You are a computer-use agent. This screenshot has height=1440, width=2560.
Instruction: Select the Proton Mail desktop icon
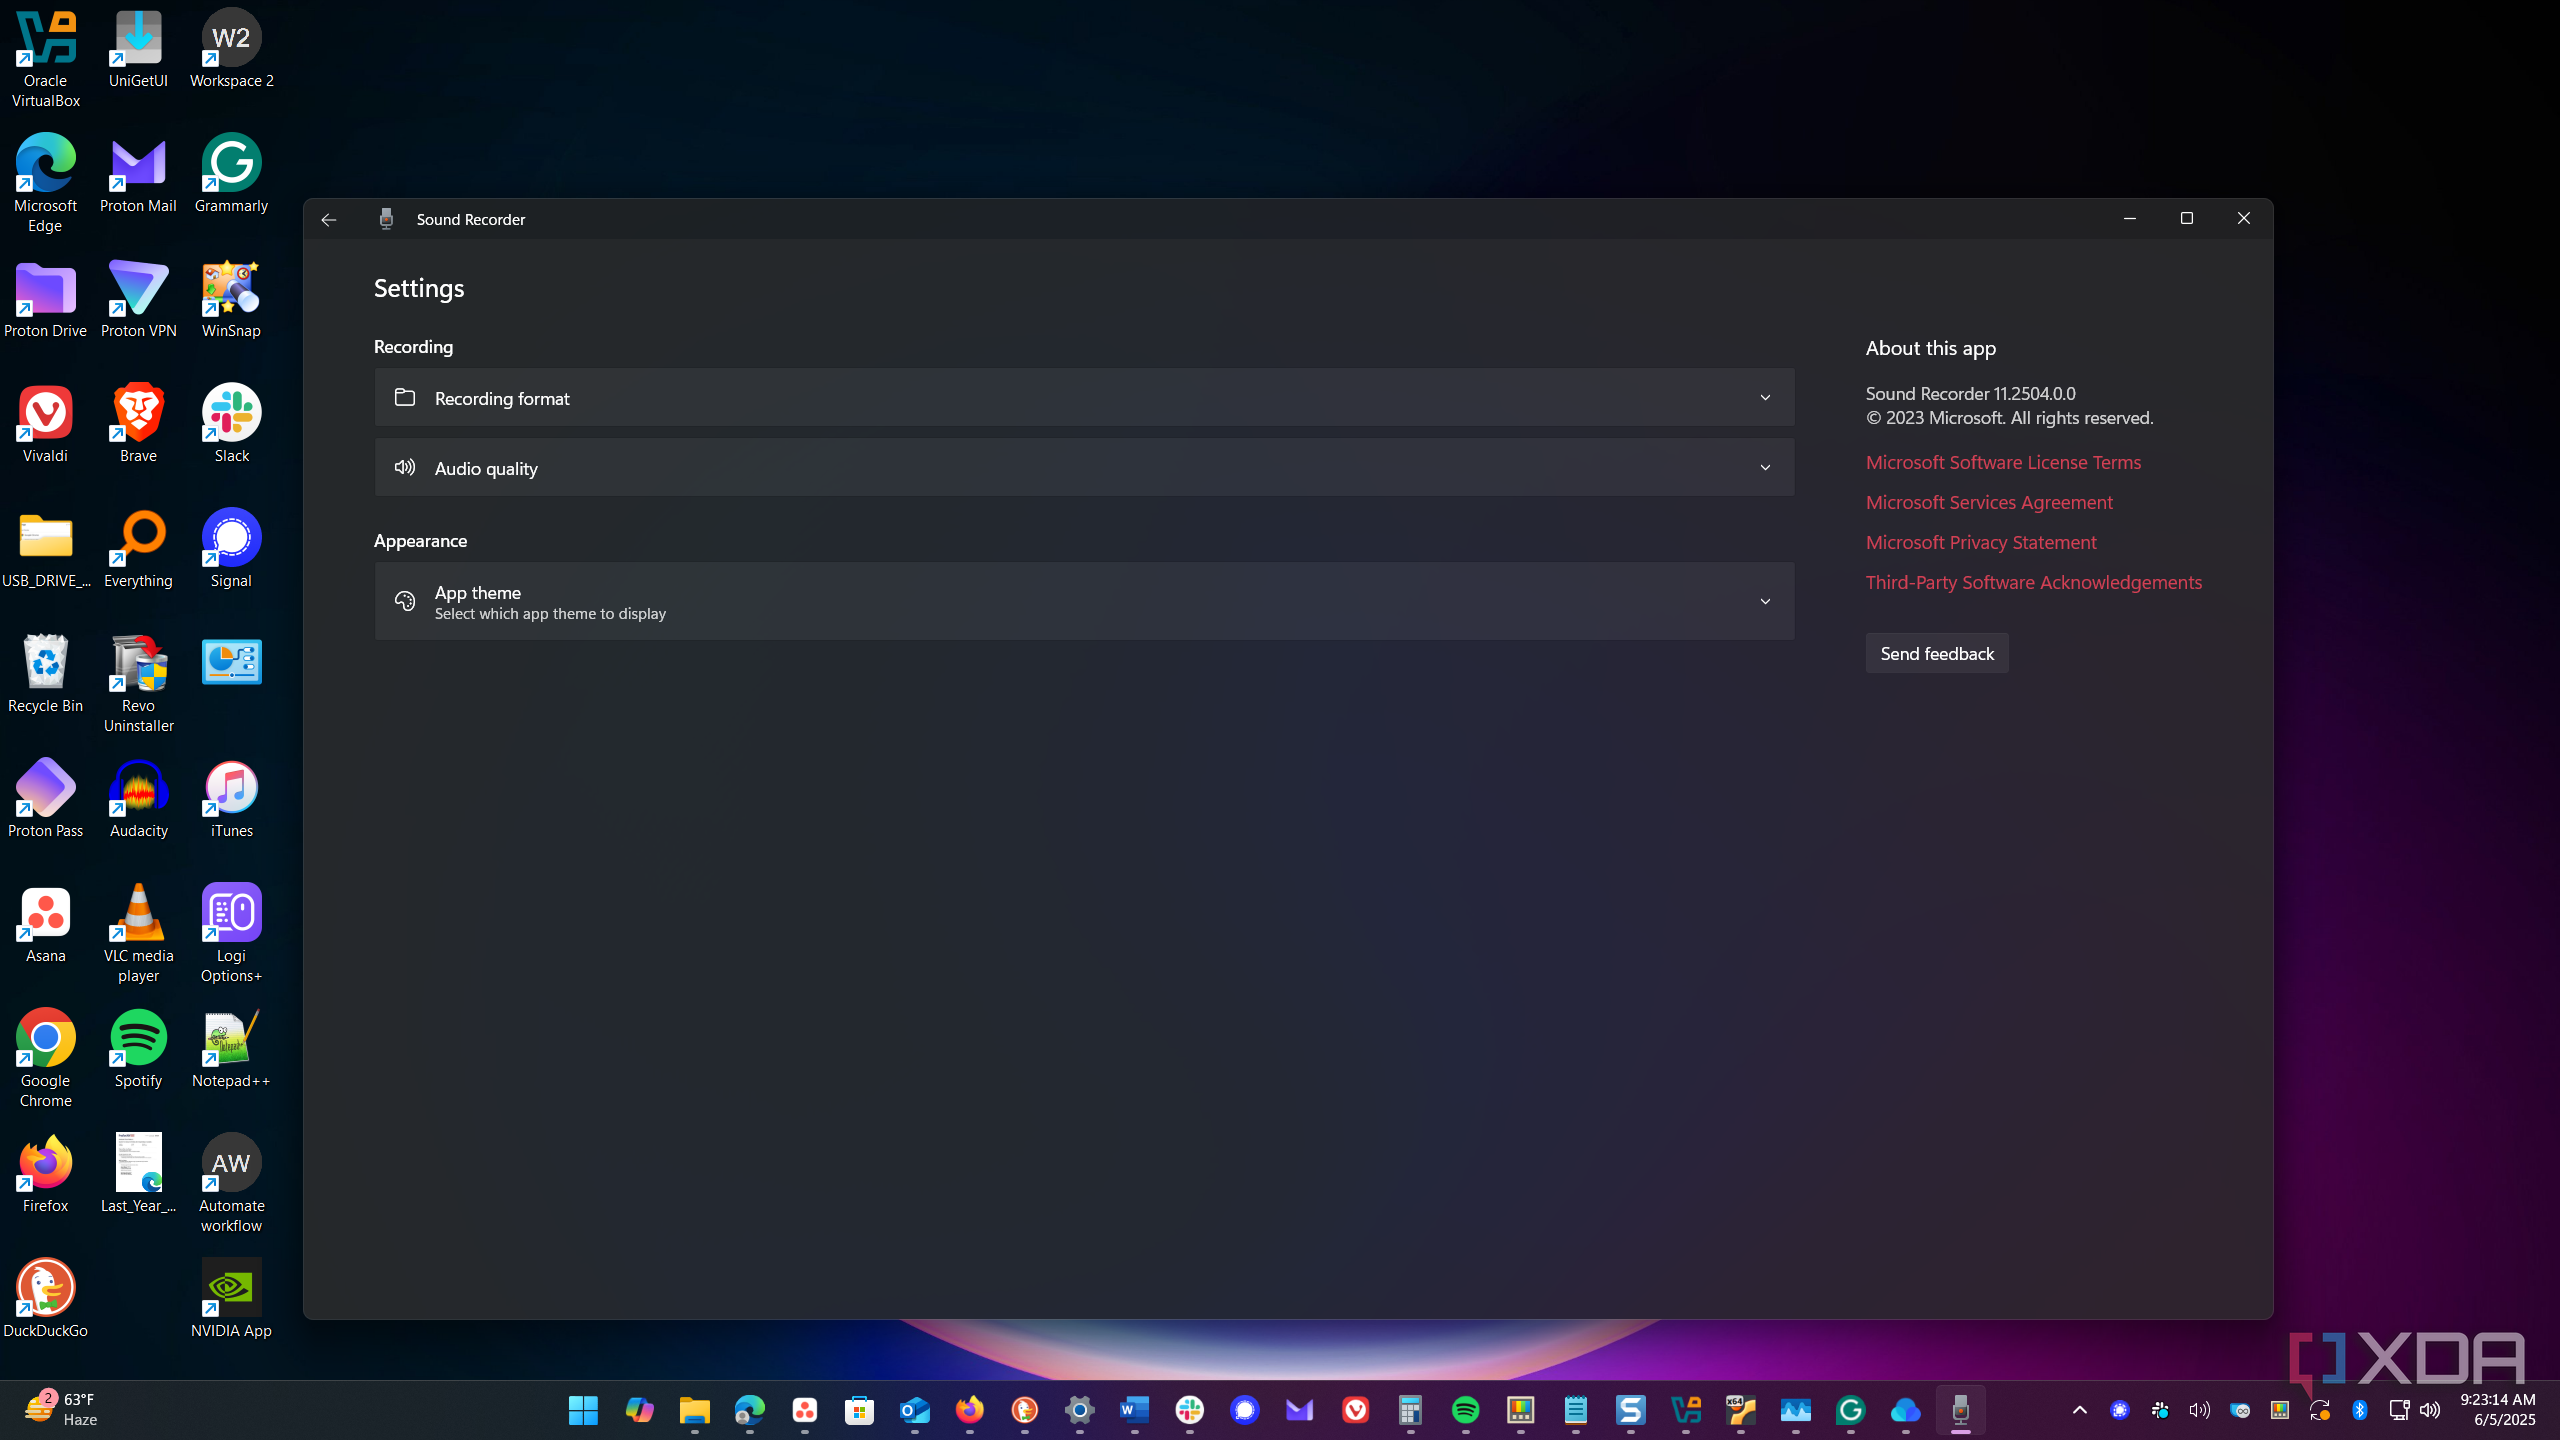click(x=138, y=173)
